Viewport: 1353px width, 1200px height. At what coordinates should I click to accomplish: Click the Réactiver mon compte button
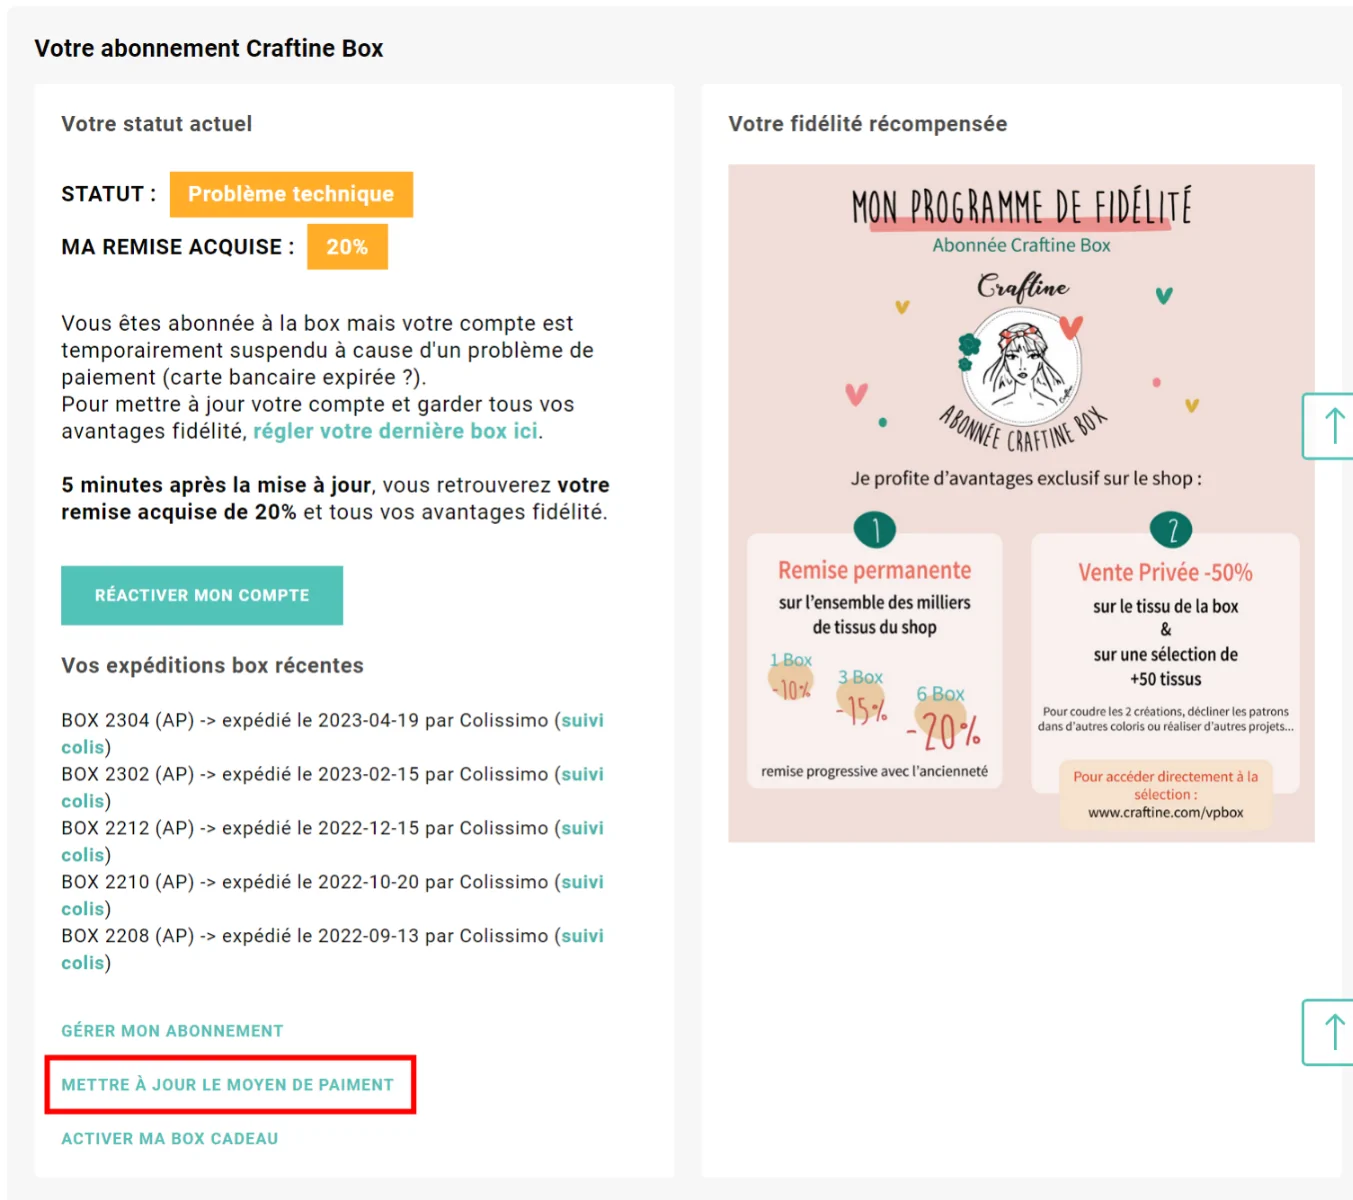coord(202,595)
